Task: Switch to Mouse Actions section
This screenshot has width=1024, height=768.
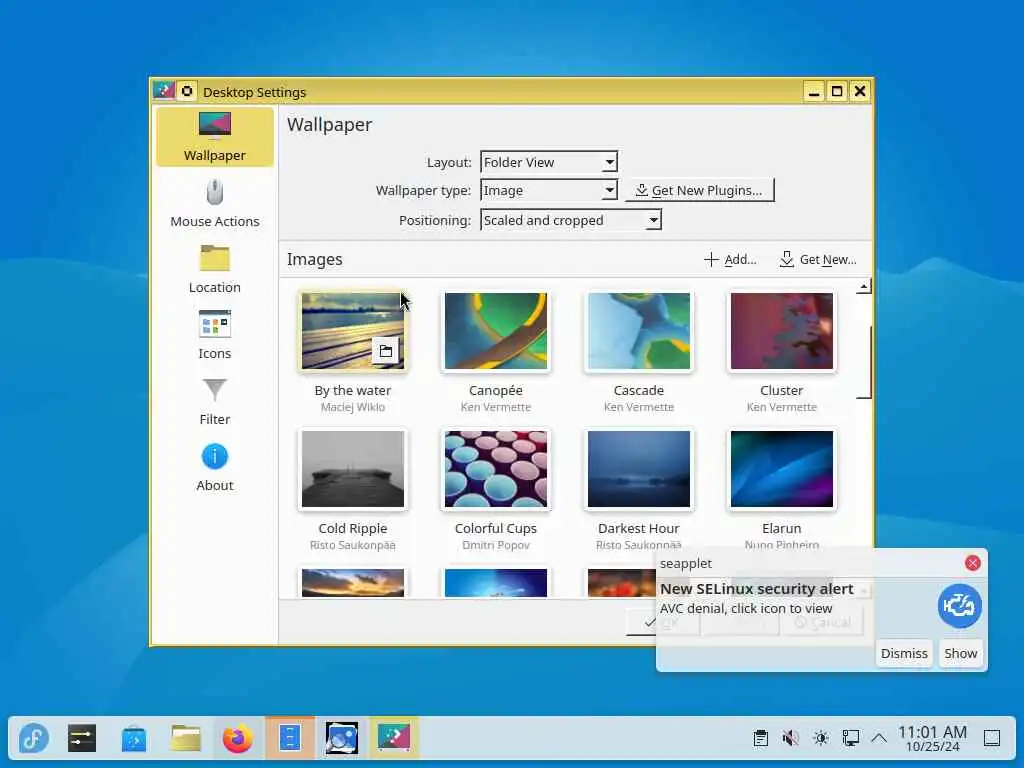Action: click(215, 204)
